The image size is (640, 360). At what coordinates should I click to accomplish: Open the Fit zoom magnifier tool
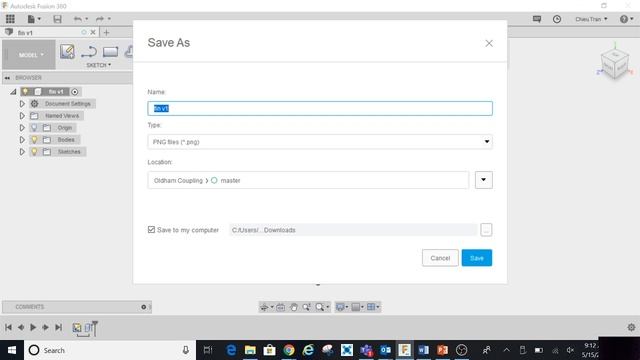[x=320, y=307]
